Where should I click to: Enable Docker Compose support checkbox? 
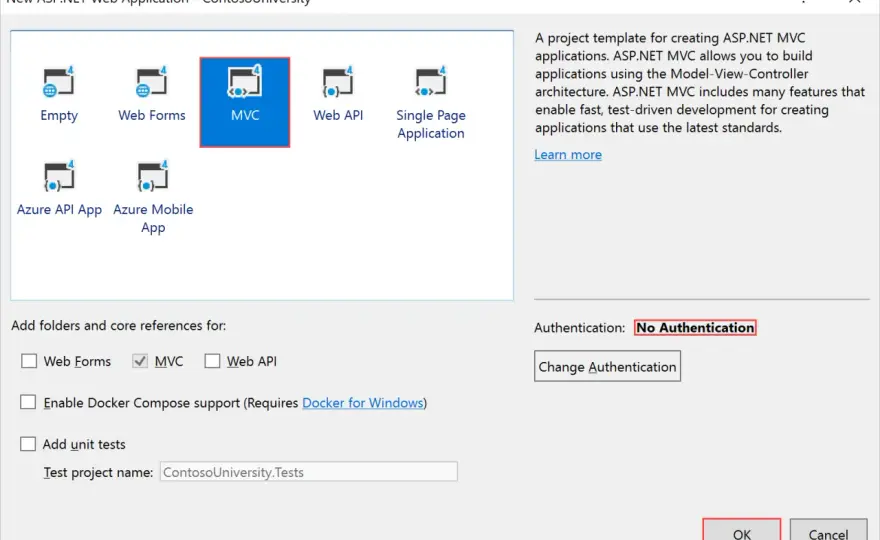click(x=28, y=402)
